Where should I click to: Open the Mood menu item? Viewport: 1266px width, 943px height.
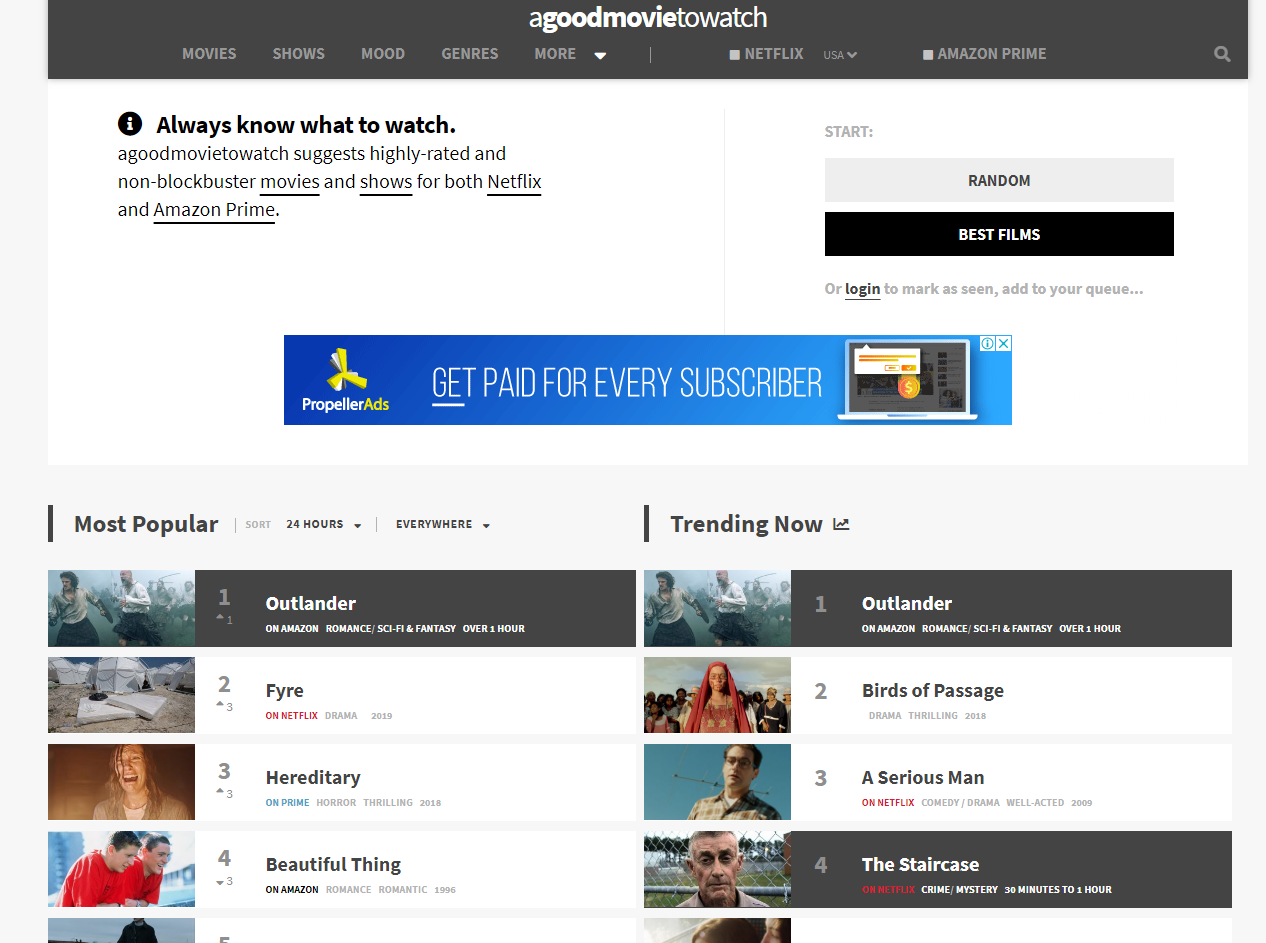tap(383, 54)
